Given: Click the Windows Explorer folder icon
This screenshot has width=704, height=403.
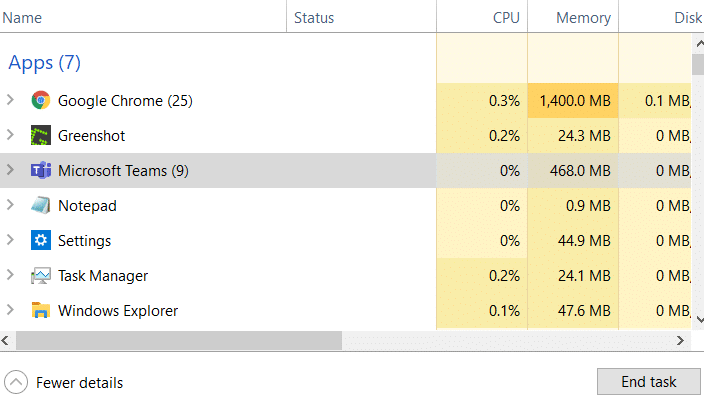Looking at the screenshot, I should (41, 310).
